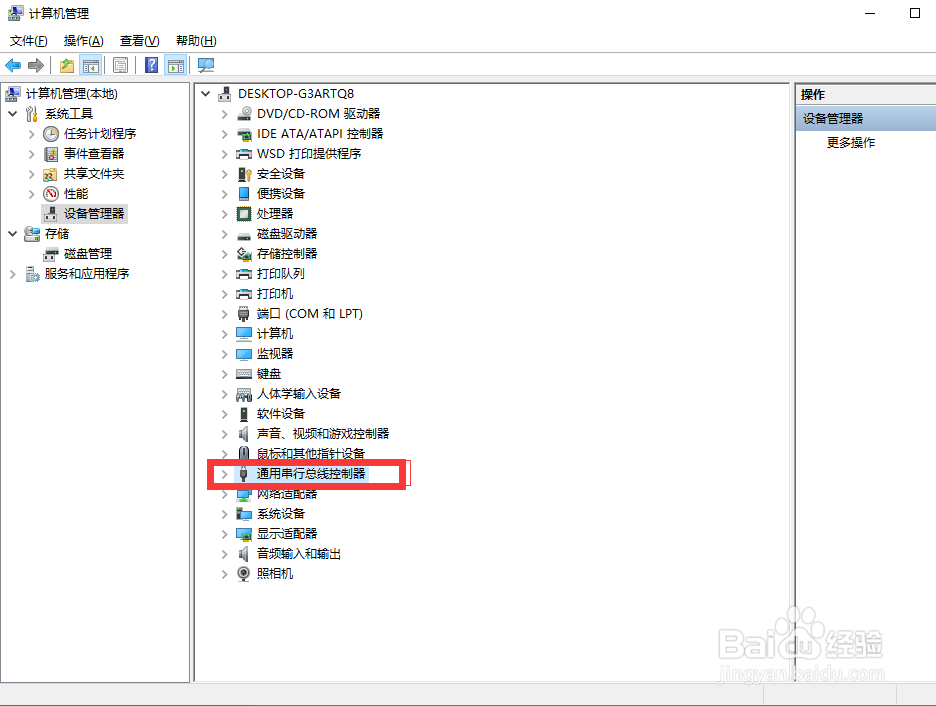Click the Back arrow toolbar icon
The height and width of the screenshot is (706, 936).
[13, 65]
